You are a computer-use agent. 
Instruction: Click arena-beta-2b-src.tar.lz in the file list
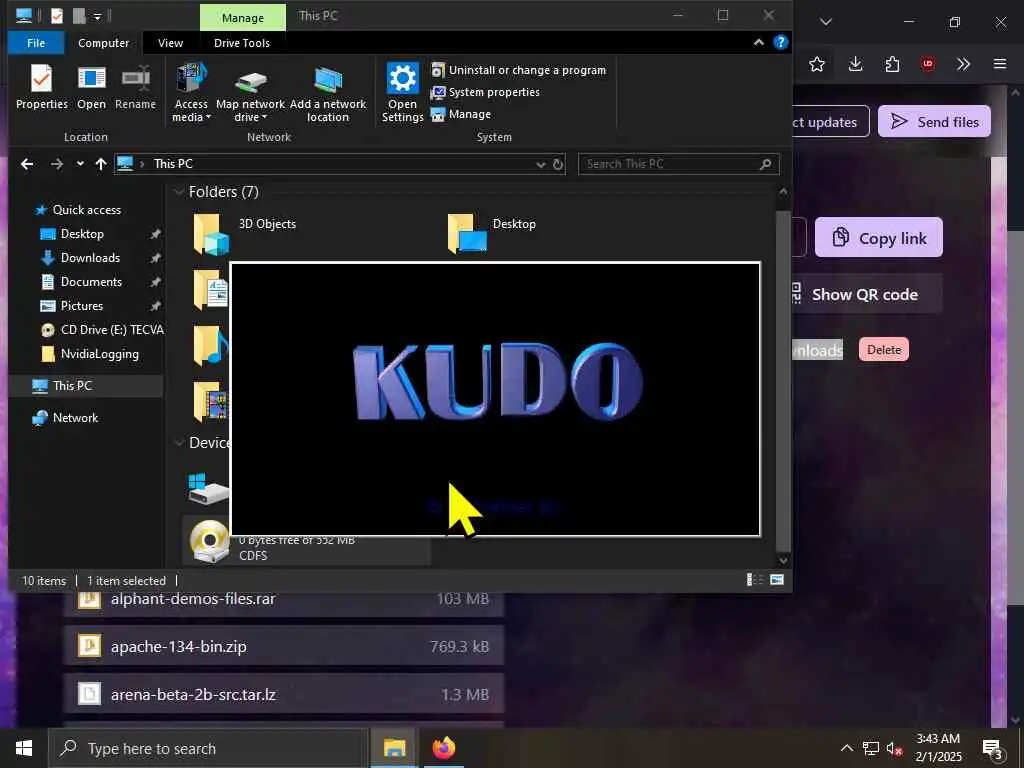click(x=283, y=694)
